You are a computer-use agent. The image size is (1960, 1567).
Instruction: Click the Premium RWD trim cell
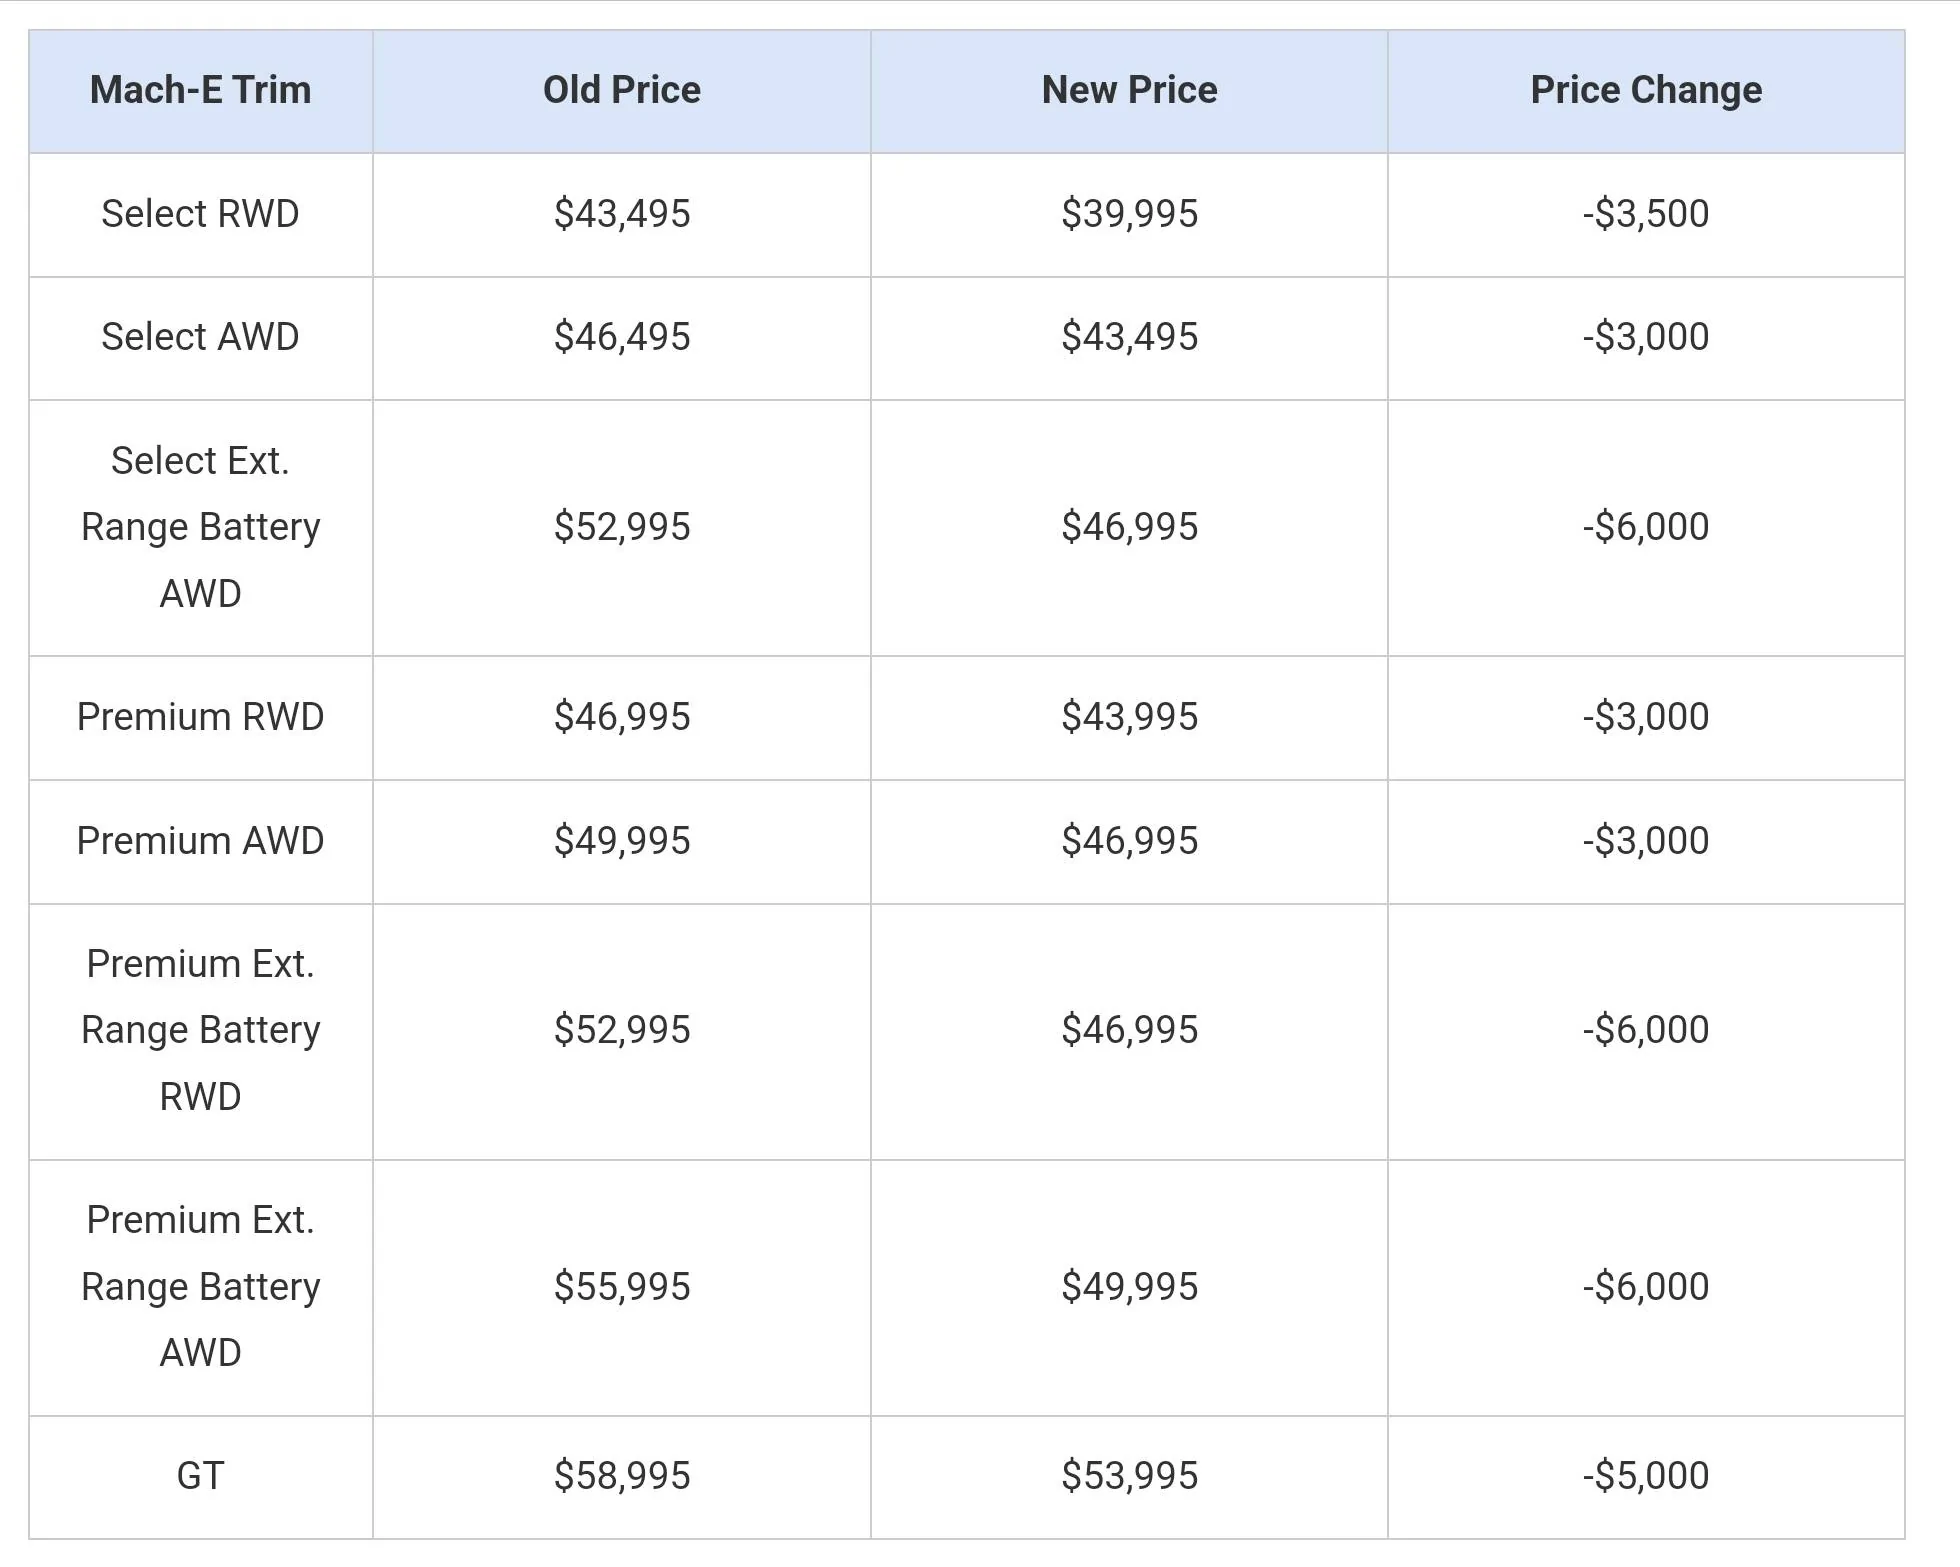[x=201, y=717]
